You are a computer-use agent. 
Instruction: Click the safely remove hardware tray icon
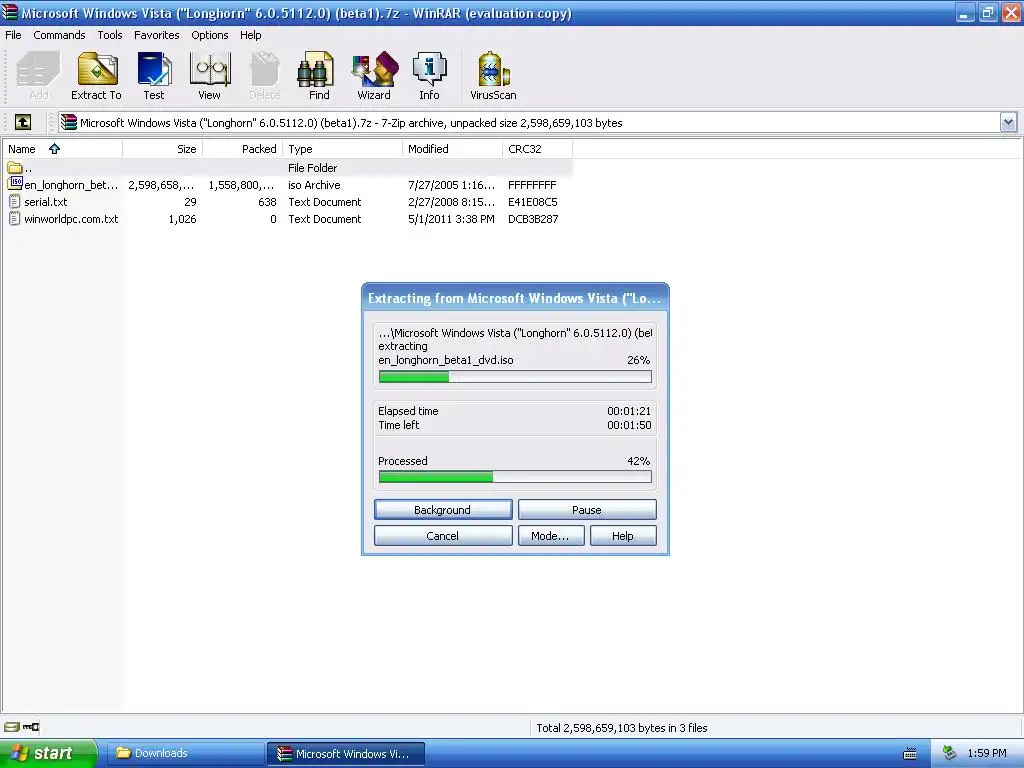pos(950,753)
